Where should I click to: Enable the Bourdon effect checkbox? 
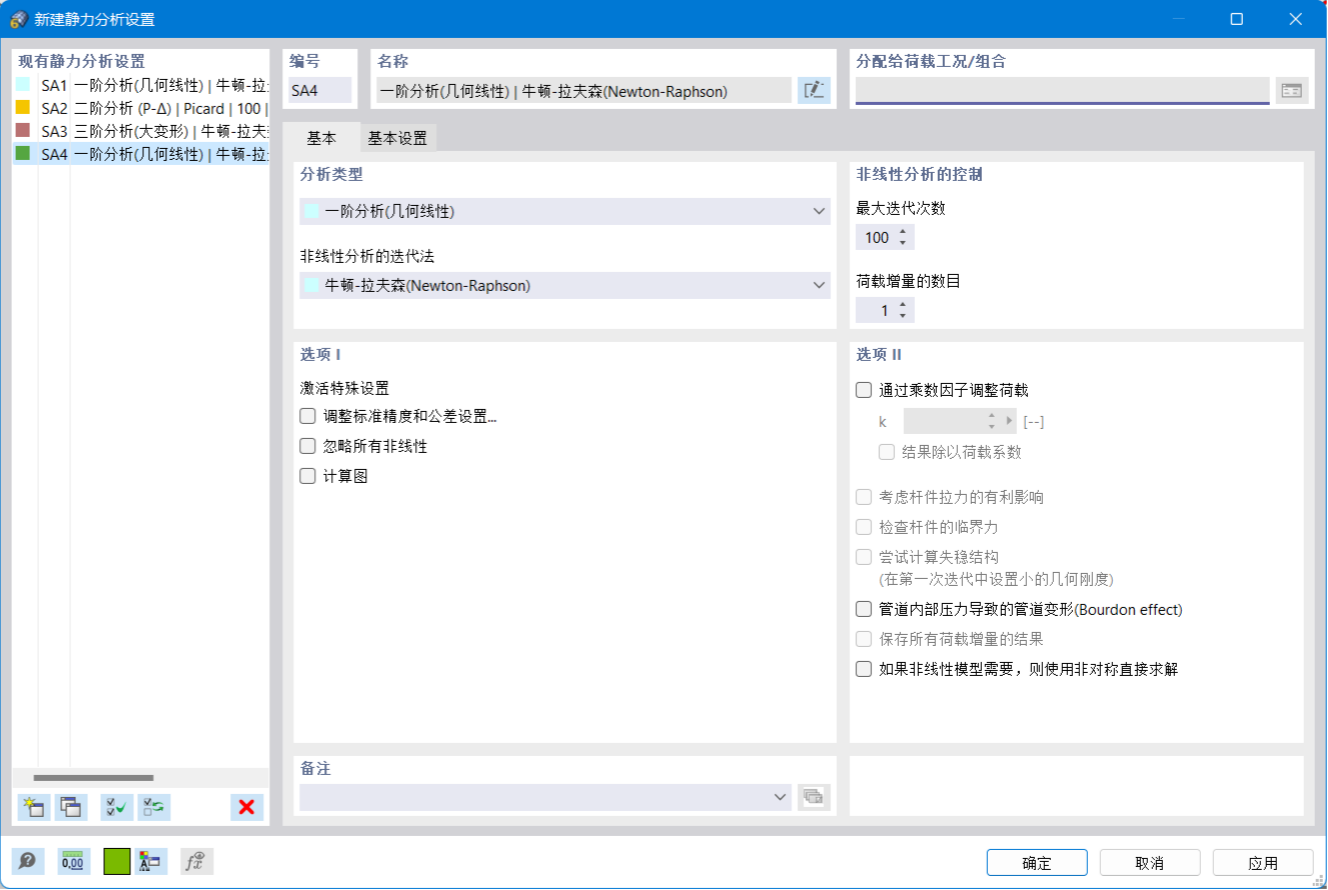(864, 609)
